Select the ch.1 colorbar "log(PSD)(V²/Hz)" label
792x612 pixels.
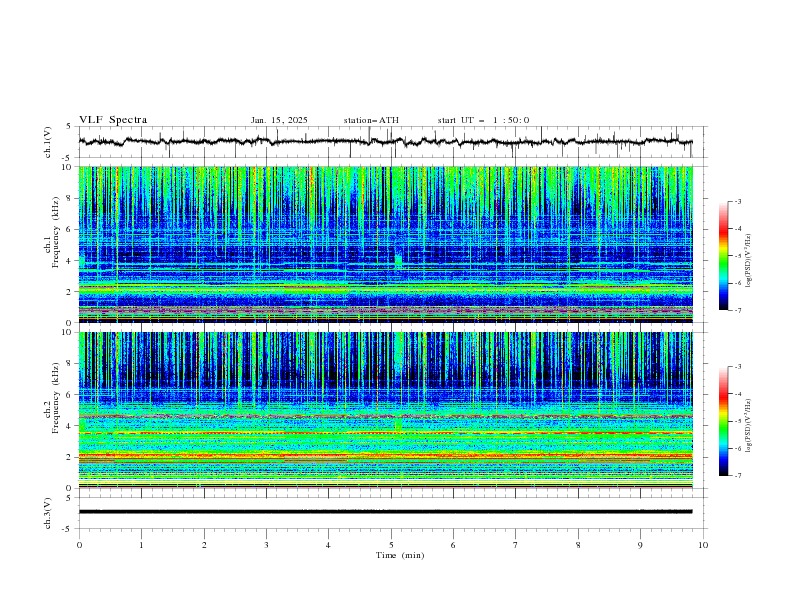click(749, 261)
